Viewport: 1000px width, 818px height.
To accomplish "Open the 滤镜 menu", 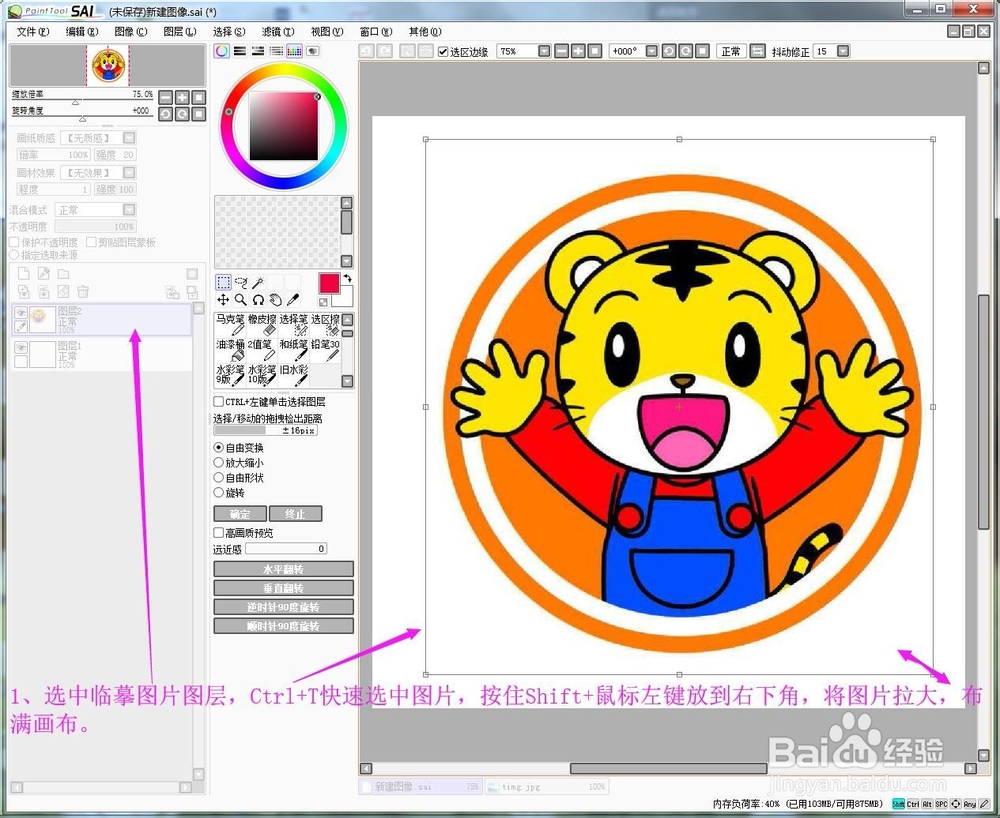I will coord(278,31).
